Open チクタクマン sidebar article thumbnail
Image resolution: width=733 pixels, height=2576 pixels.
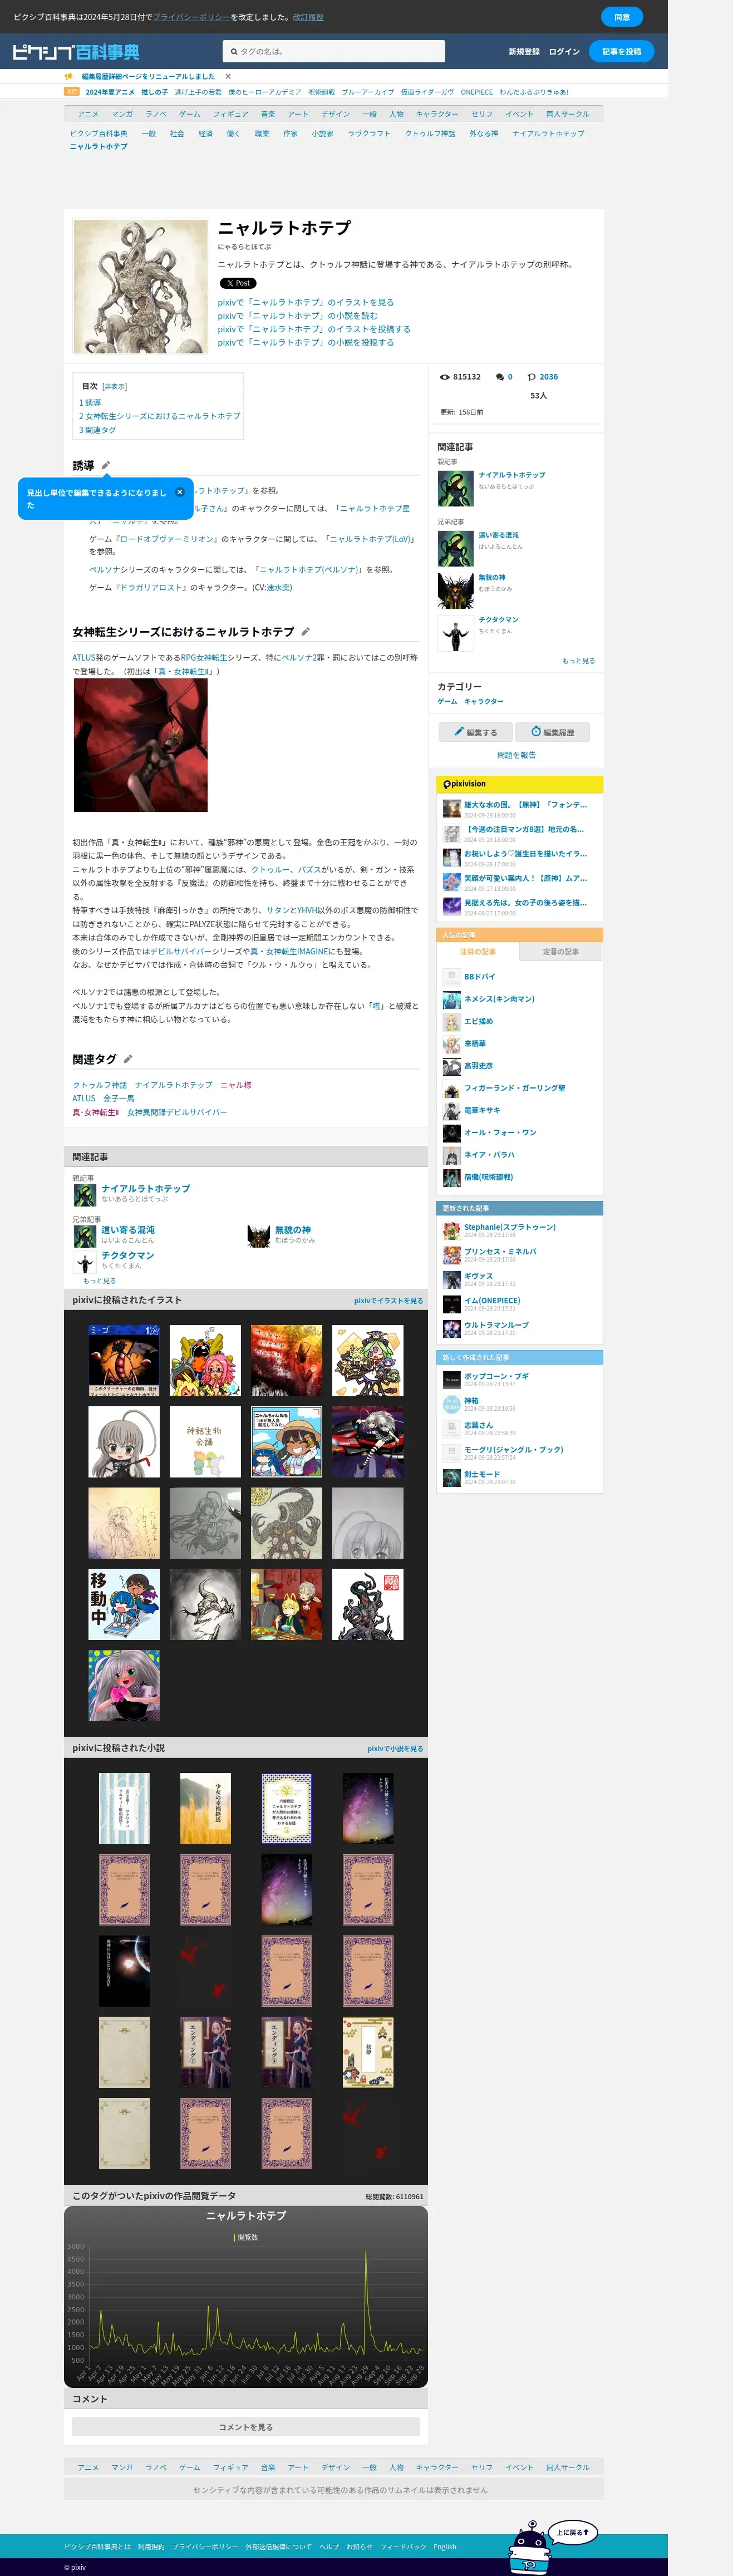[455, 633]
